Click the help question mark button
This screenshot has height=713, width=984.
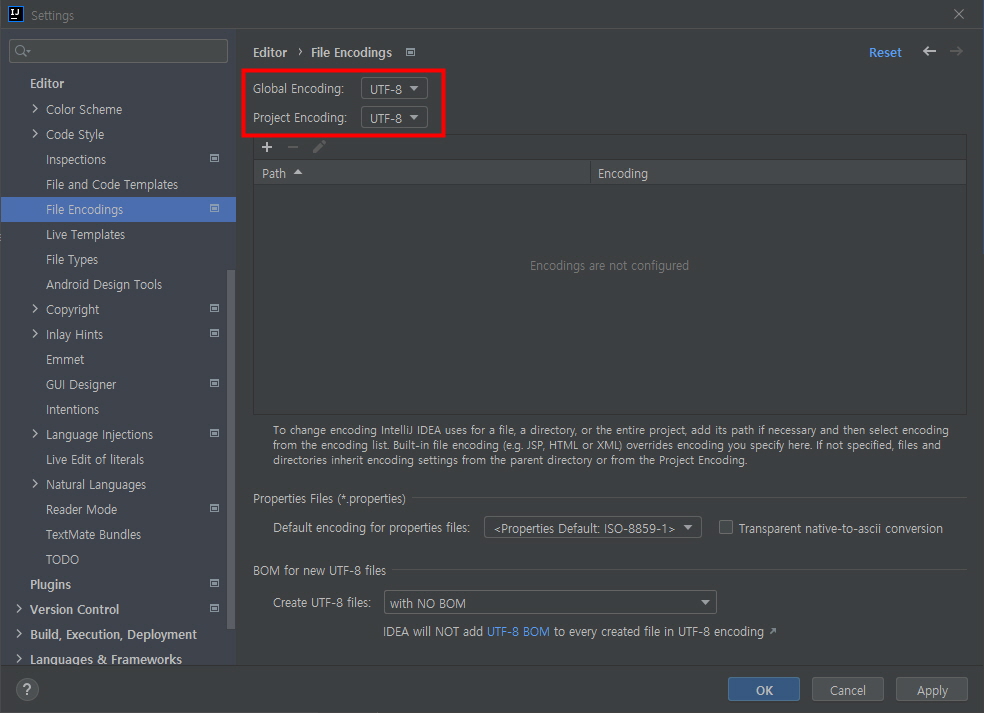click(x=26, y=690)
